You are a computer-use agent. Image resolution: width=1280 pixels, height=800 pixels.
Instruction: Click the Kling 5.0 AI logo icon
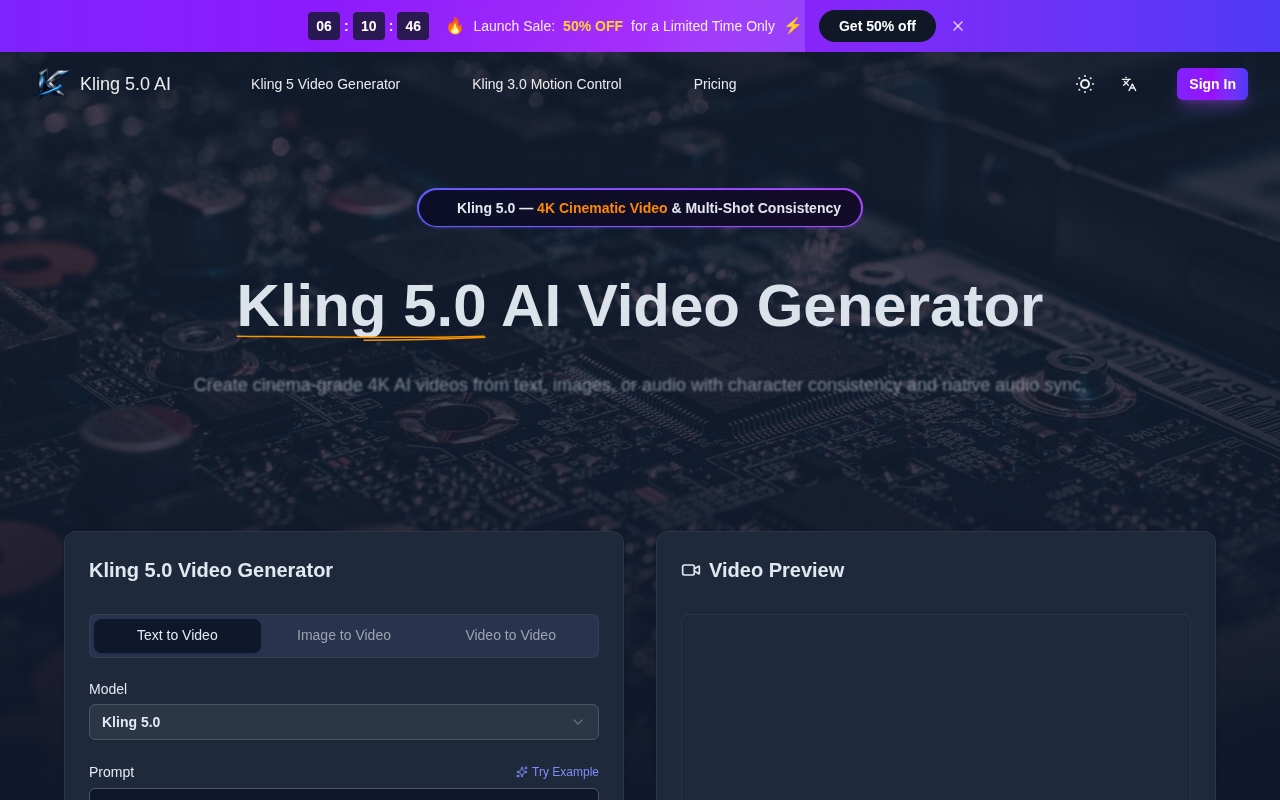(x=52, y=84)
